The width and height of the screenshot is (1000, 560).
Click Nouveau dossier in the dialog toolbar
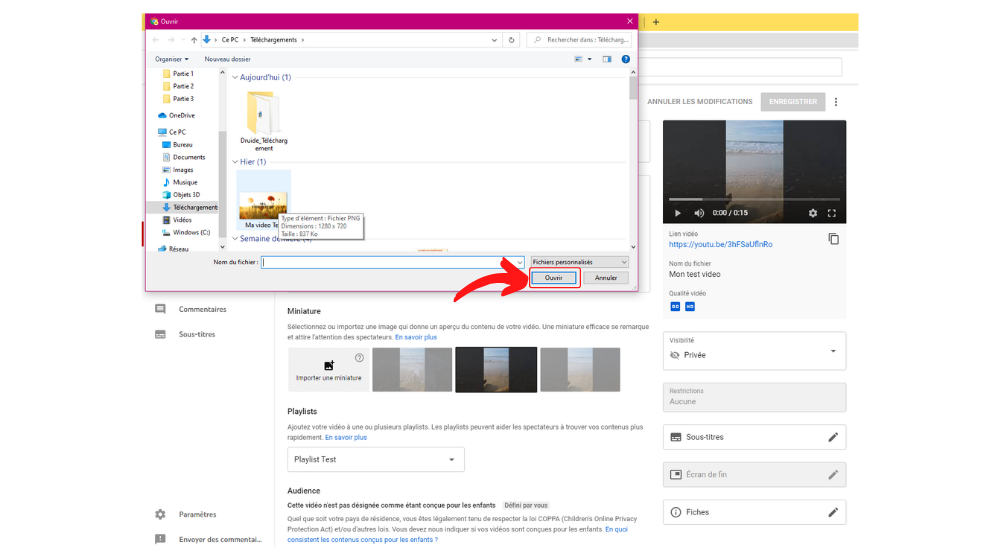click(227, 59)
